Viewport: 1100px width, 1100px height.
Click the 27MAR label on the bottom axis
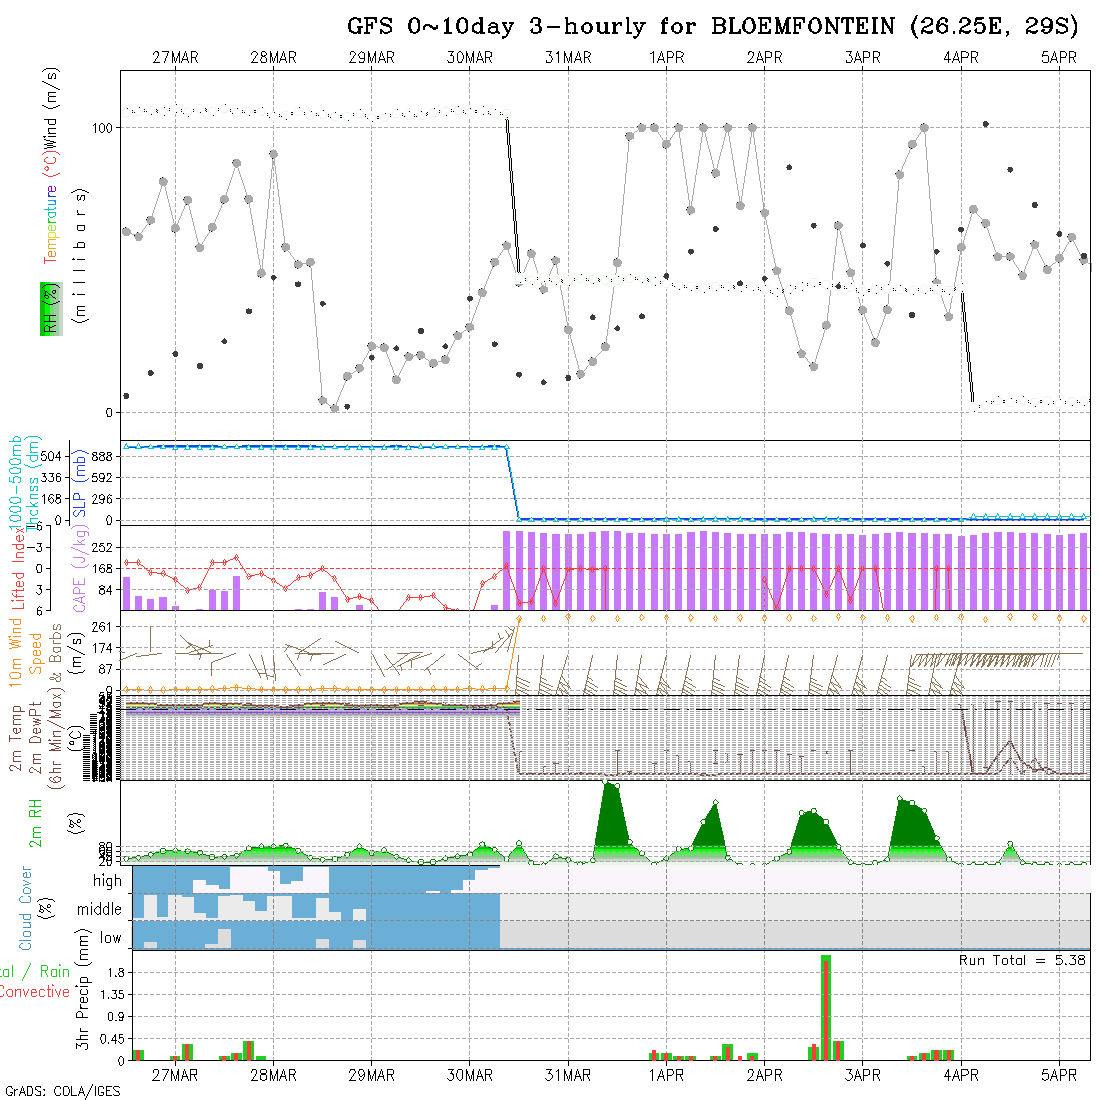pos(175,1075)
